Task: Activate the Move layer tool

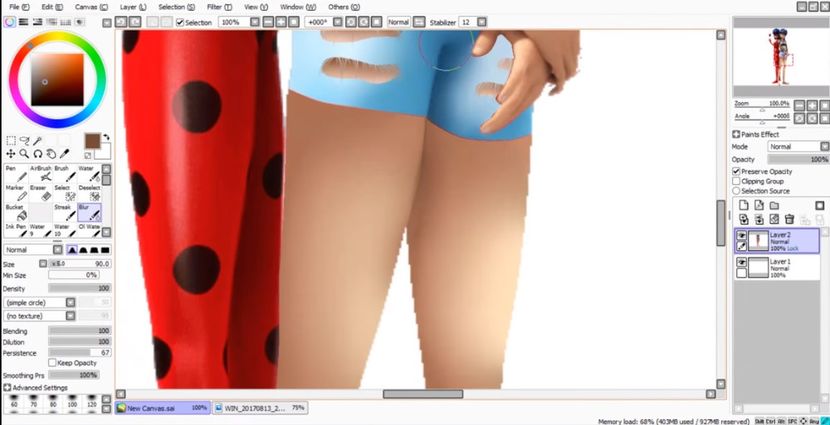Action: click(11, 154)
